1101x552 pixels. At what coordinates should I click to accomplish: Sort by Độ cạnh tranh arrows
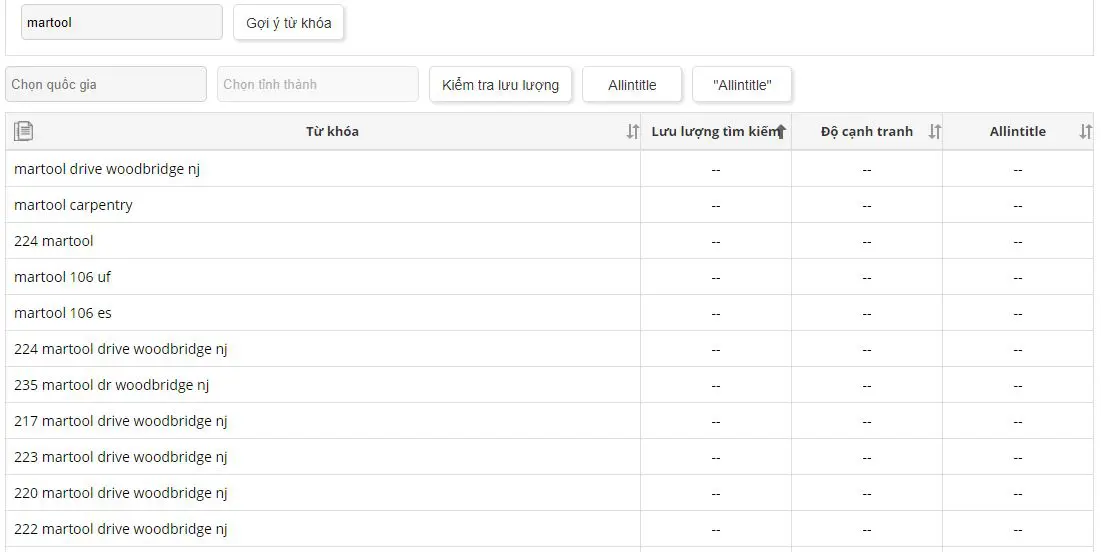pyautogui.click(x=934, y=131)
